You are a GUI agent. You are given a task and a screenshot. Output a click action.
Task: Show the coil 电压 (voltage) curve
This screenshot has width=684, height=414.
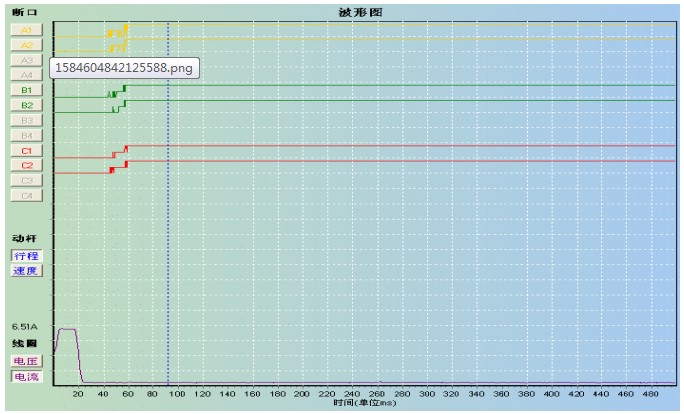click(x=25, y=360)
